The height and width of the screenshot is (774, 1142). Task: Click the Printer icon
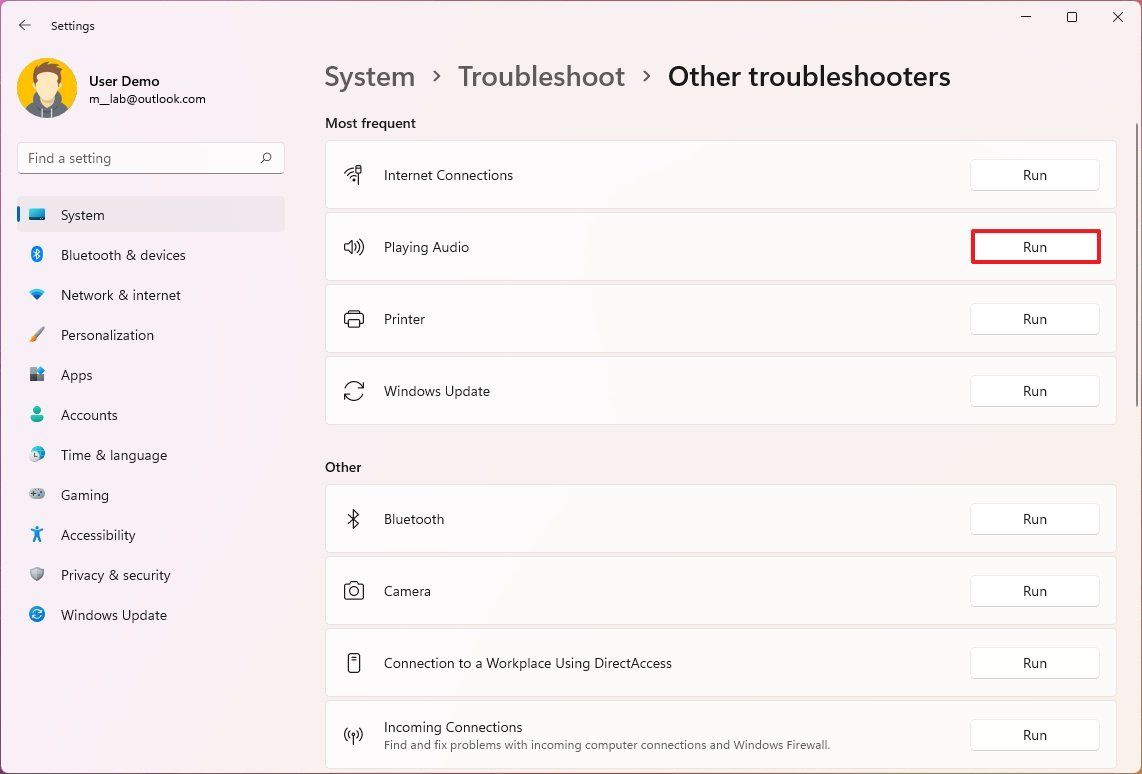[353, 318]
